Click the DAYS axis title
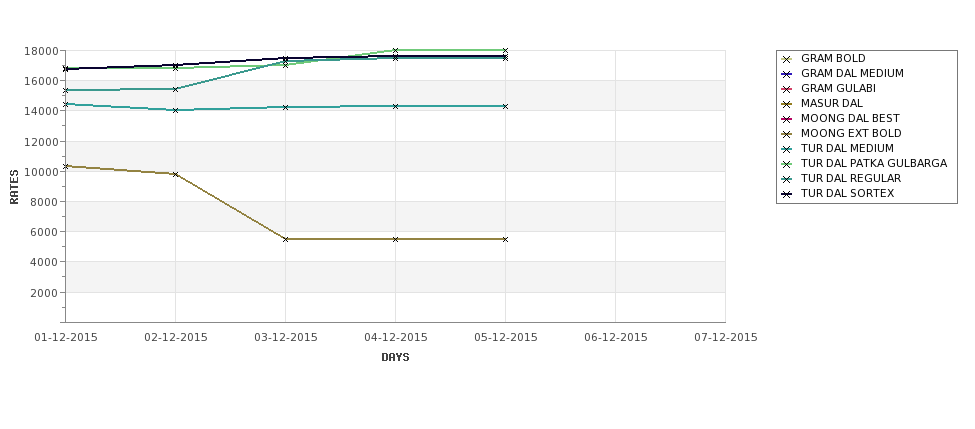 tap(395, 358)
